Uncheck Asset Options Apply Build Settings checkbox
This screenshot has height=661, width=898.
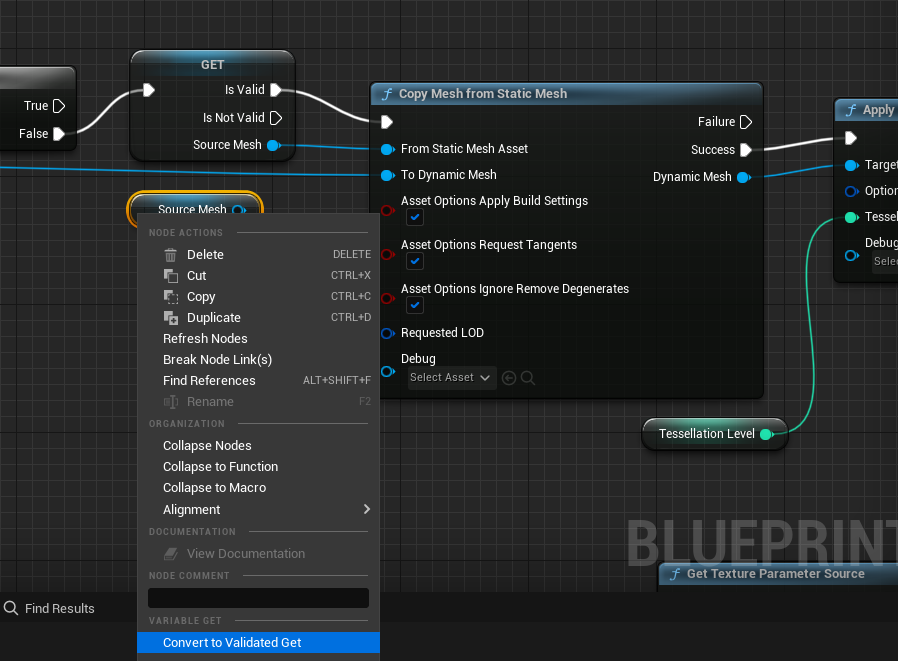tap(415, 217)
